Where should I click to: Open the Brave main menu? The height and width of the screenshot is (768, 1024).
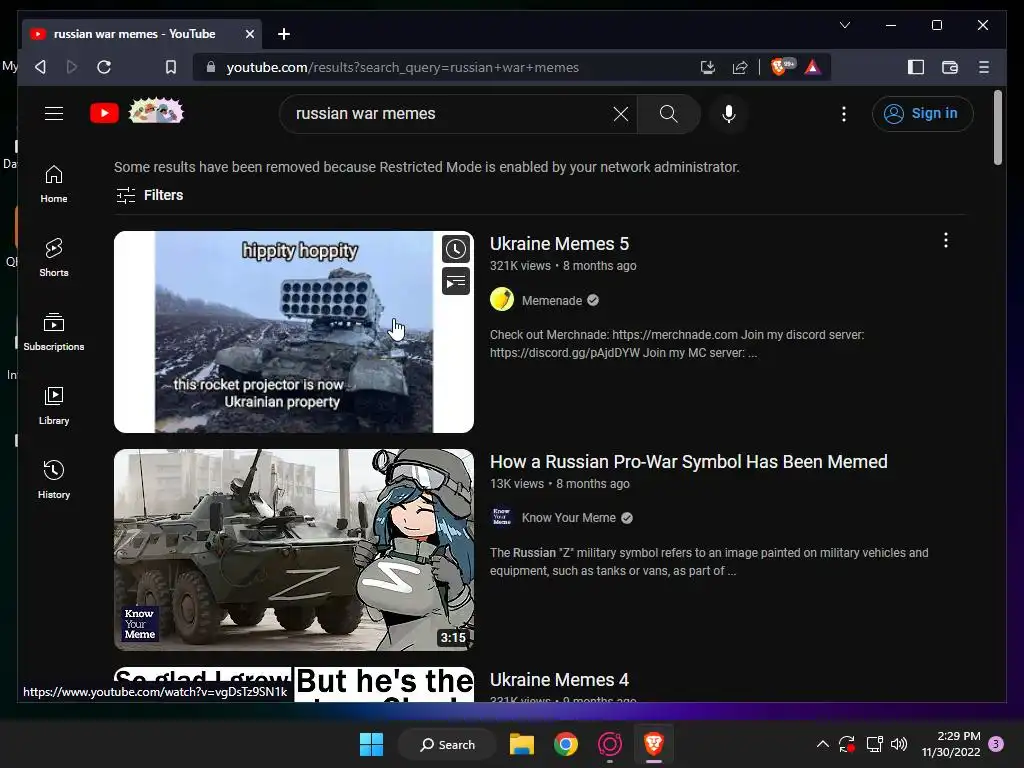pyautogui.click(x=984, y=67)
